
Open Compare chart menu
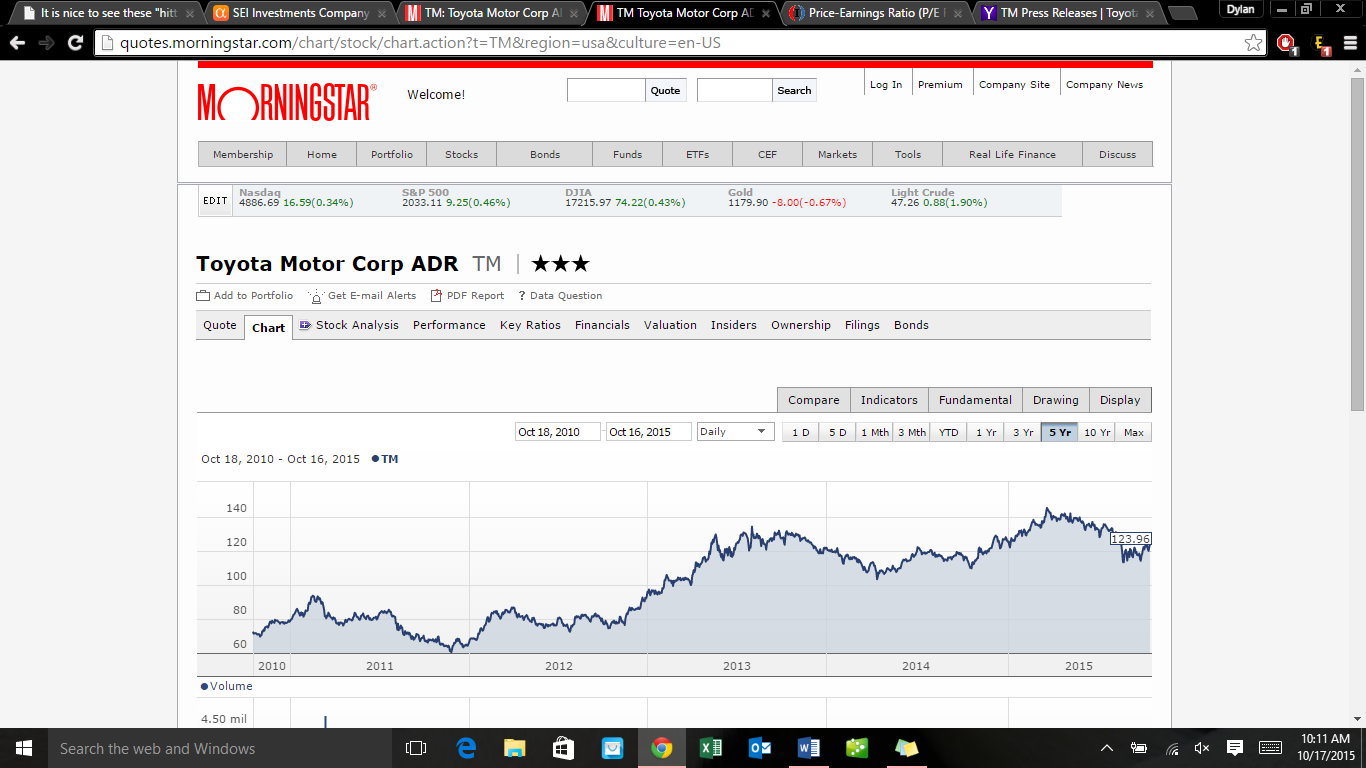point(814,400)
